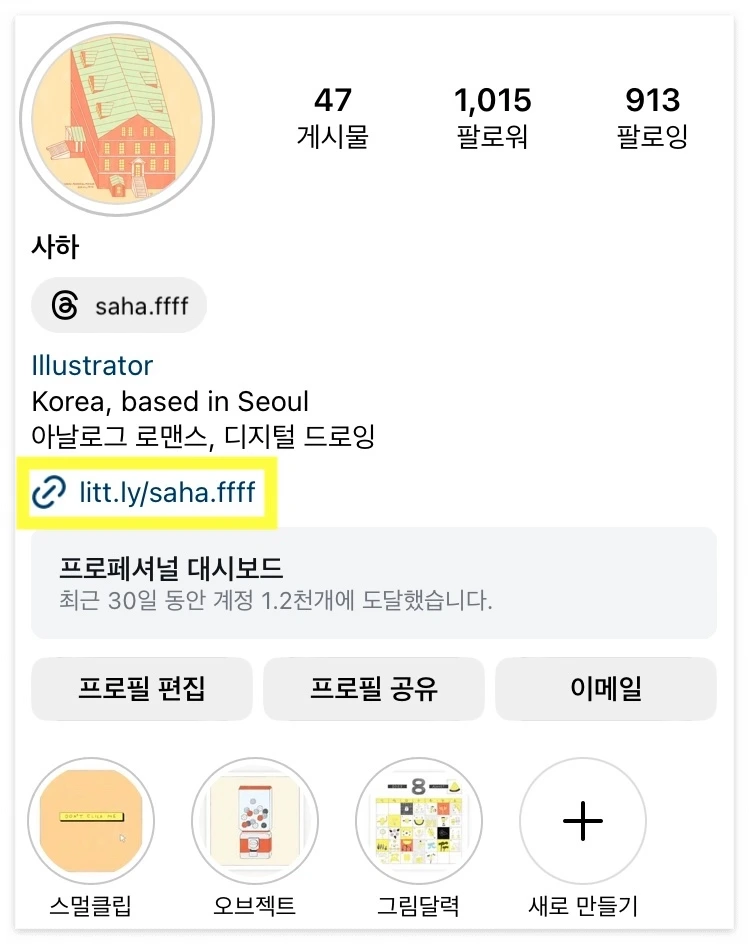Open the 1,015 팔로워 list
Viewport: 749px width, 944px height.
pos(493,117)
